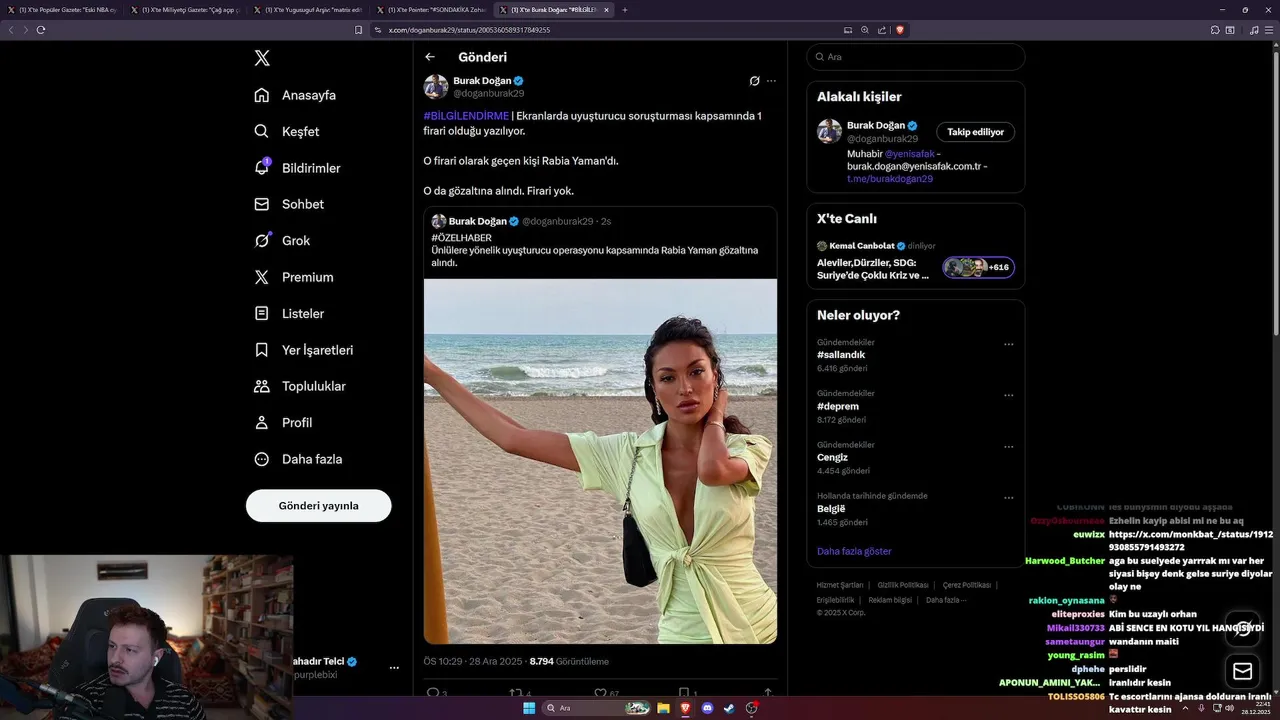The width and height of the screenshot is (1280, 720).
Task: Open Bildirimler bell icon
Action: [x=262, y=167]
